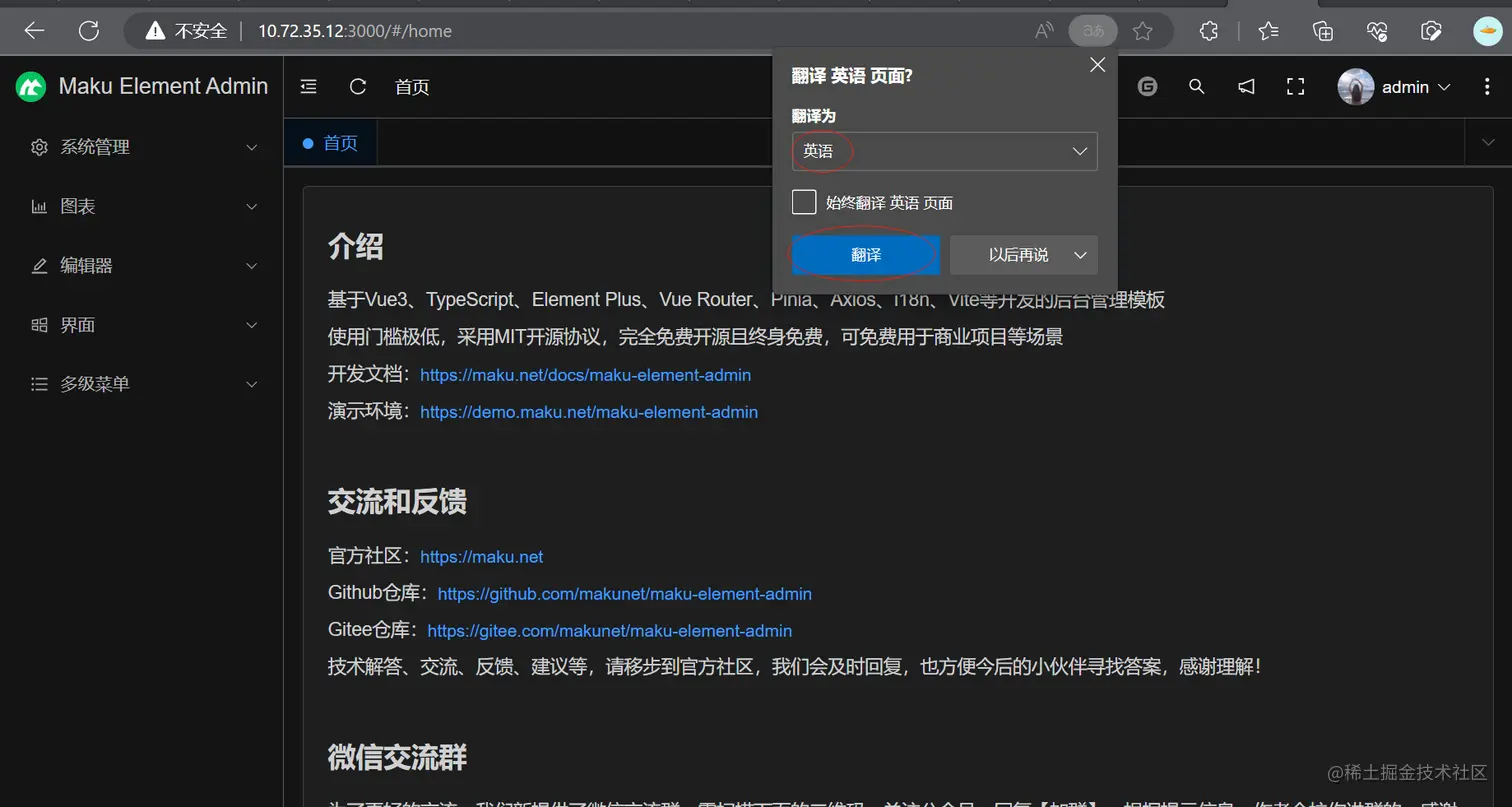Expand the 编辑器 chevron arrow

pyautogui.click(x=252, y=266)
